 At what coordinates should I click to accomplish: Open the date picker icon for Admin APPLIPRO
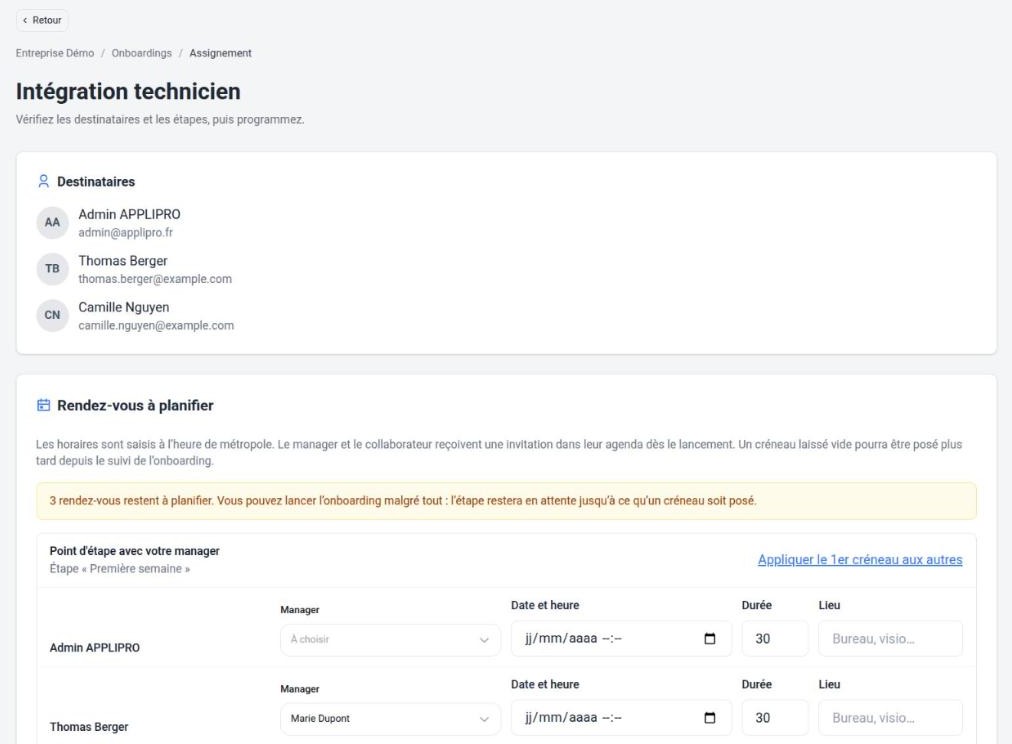point(709,639)
